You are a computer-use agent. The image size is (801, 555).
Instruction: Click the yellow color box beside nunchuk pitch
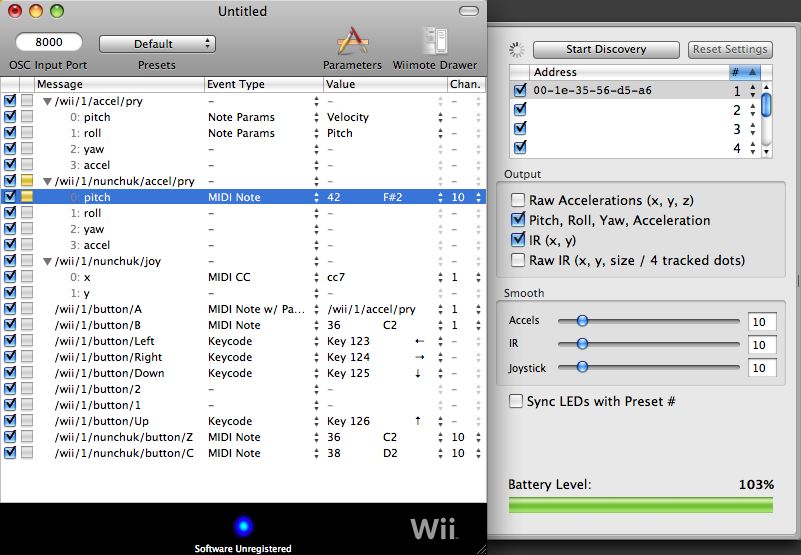click(27, 197)
